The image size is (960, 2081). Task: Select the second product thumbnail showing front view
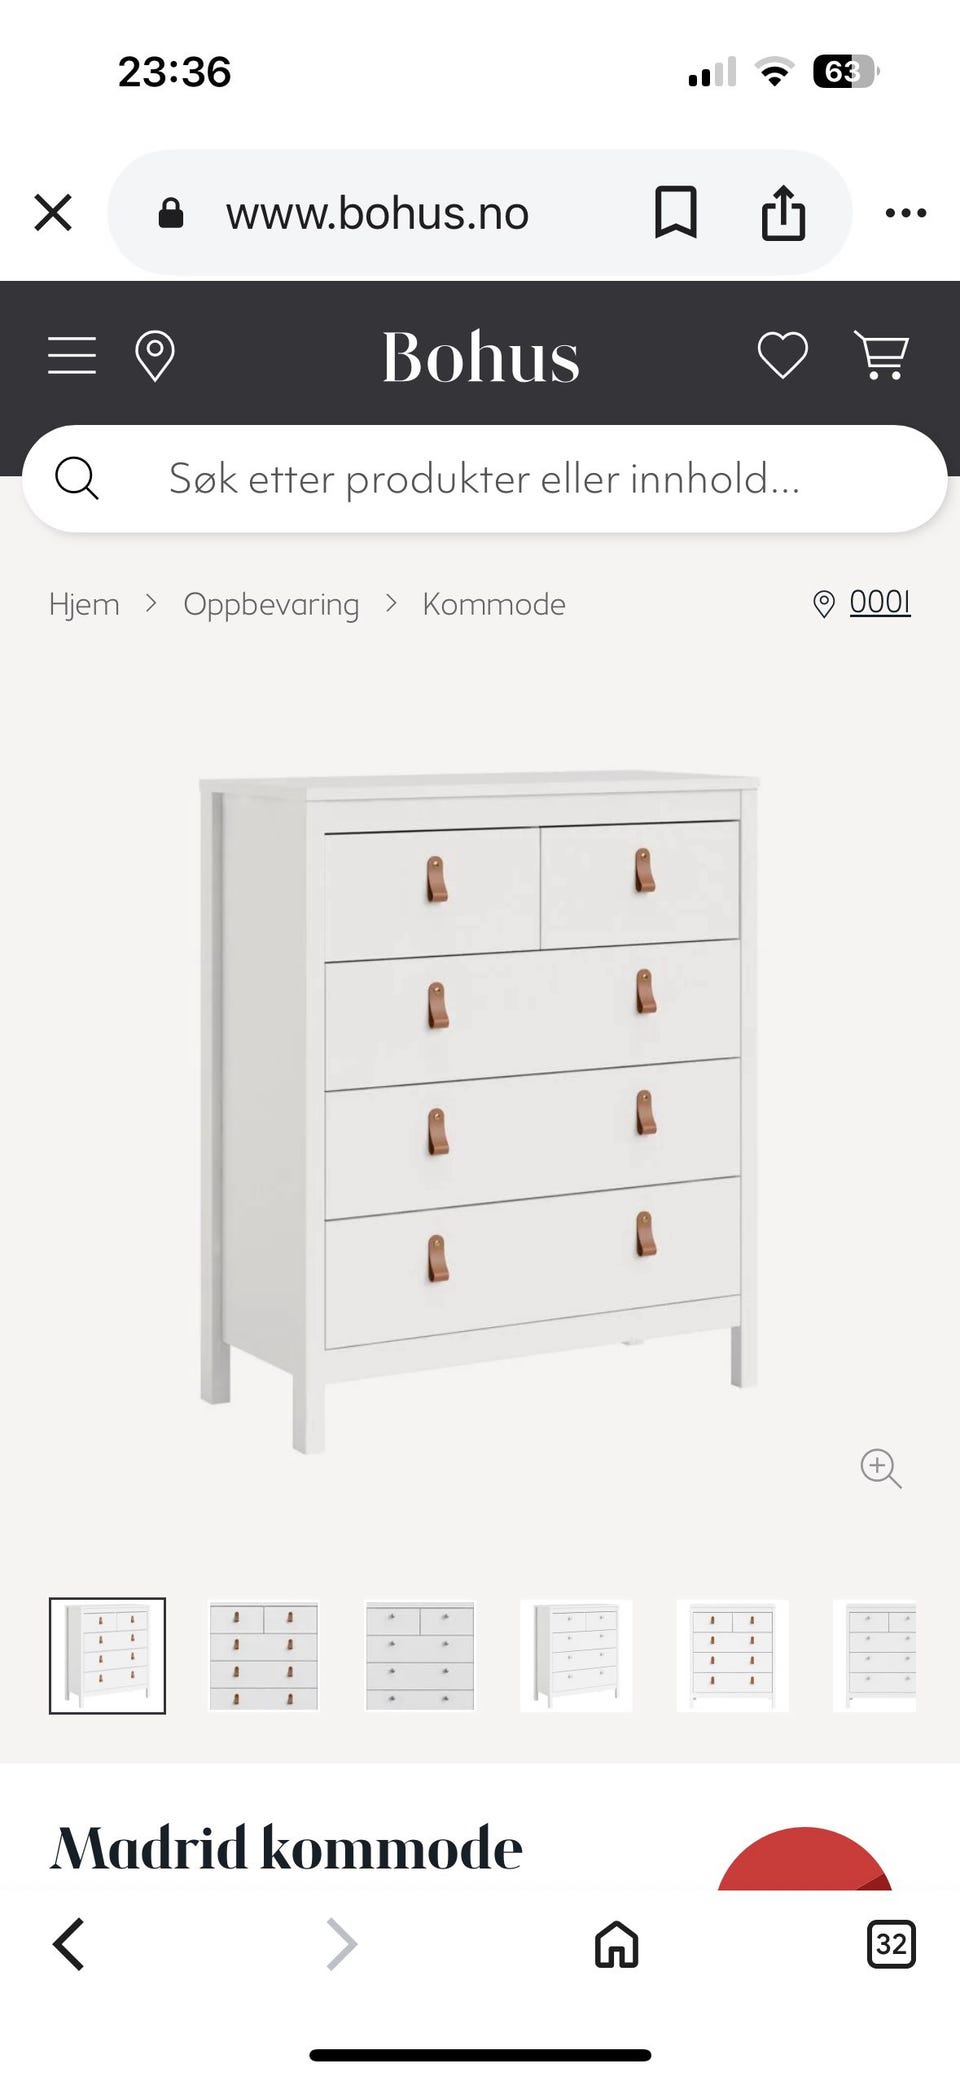pos(264,1656)
